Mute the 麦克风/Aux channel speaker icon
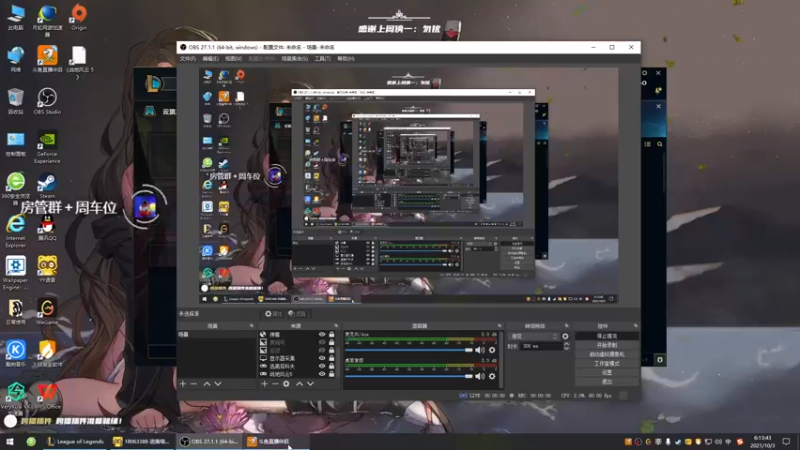 coord(480,350)
